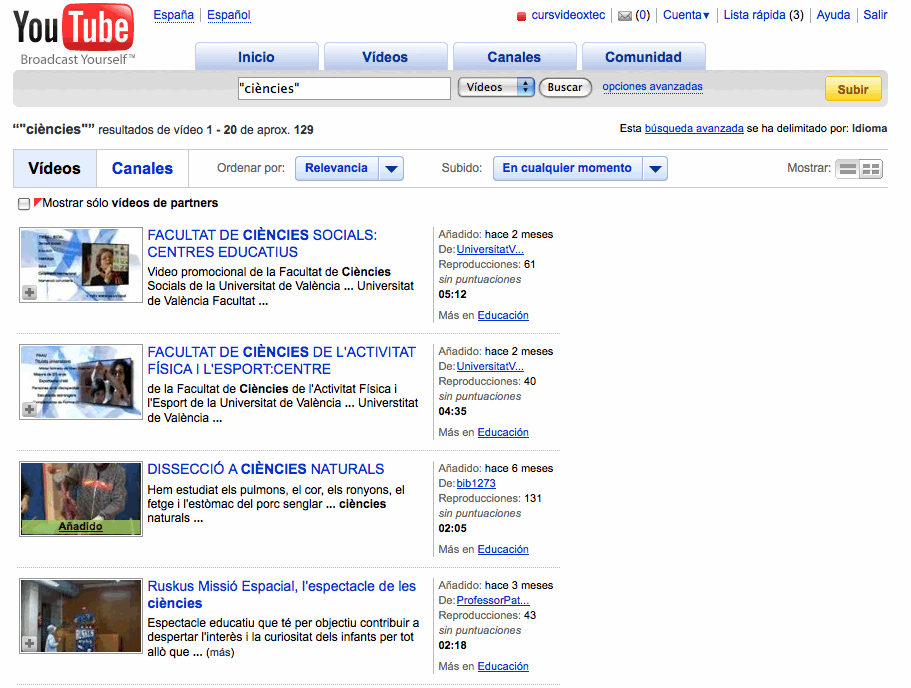Open Facultat de Ciències Socials video thumbnail
This screenshot has height=688, width=911.
(x=81, y=265)
